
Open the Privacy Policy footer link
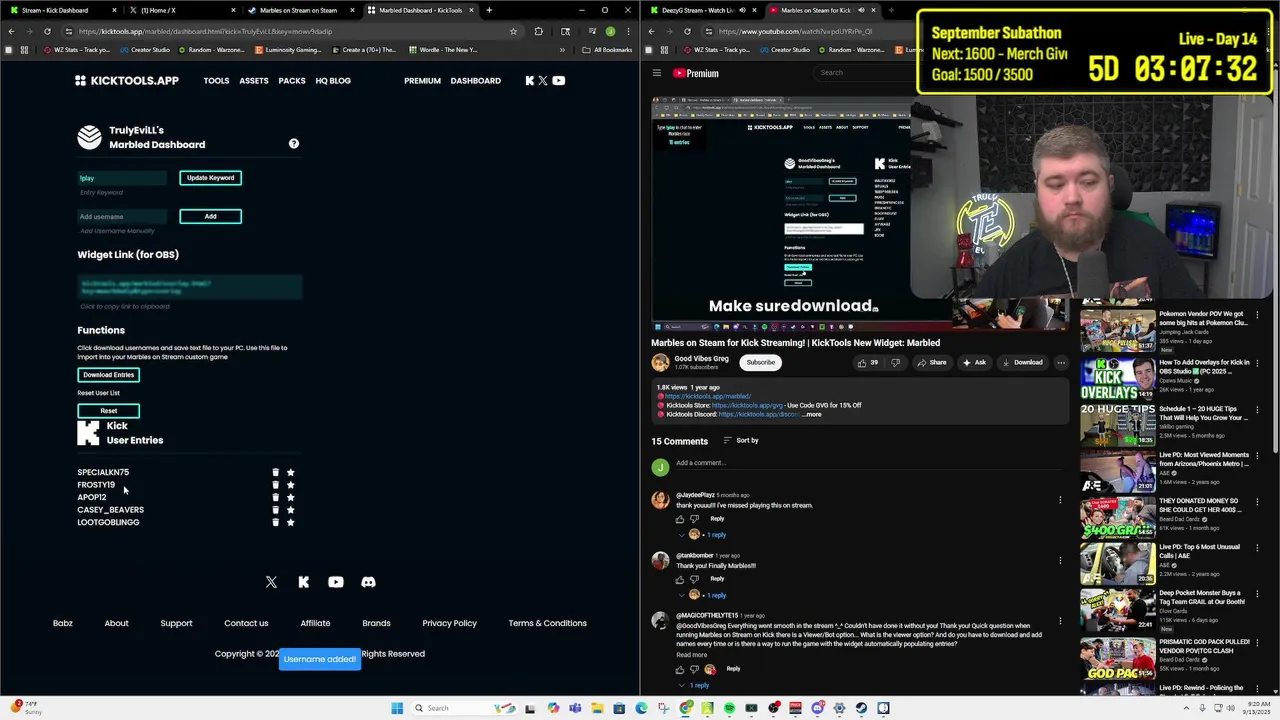coord(449,623)
